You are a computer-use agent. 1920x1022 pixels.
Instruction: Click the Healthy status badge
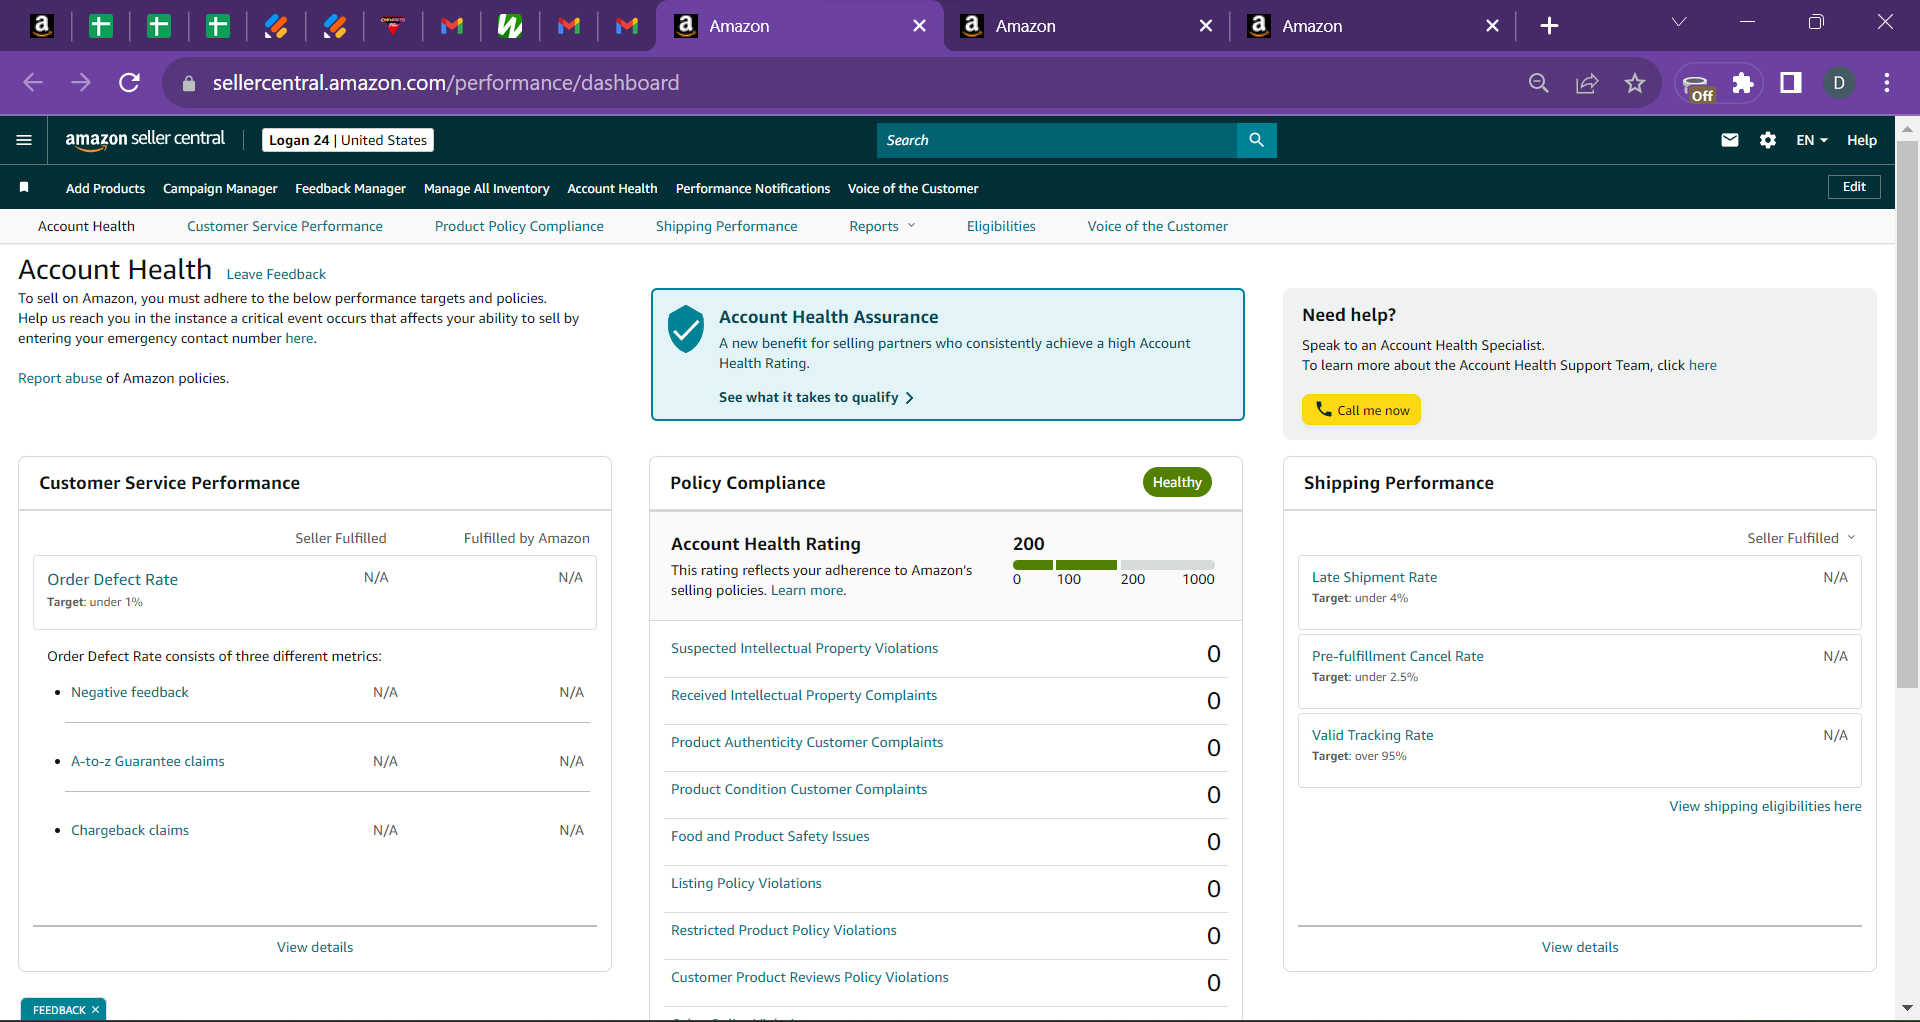pos(1177,482)
